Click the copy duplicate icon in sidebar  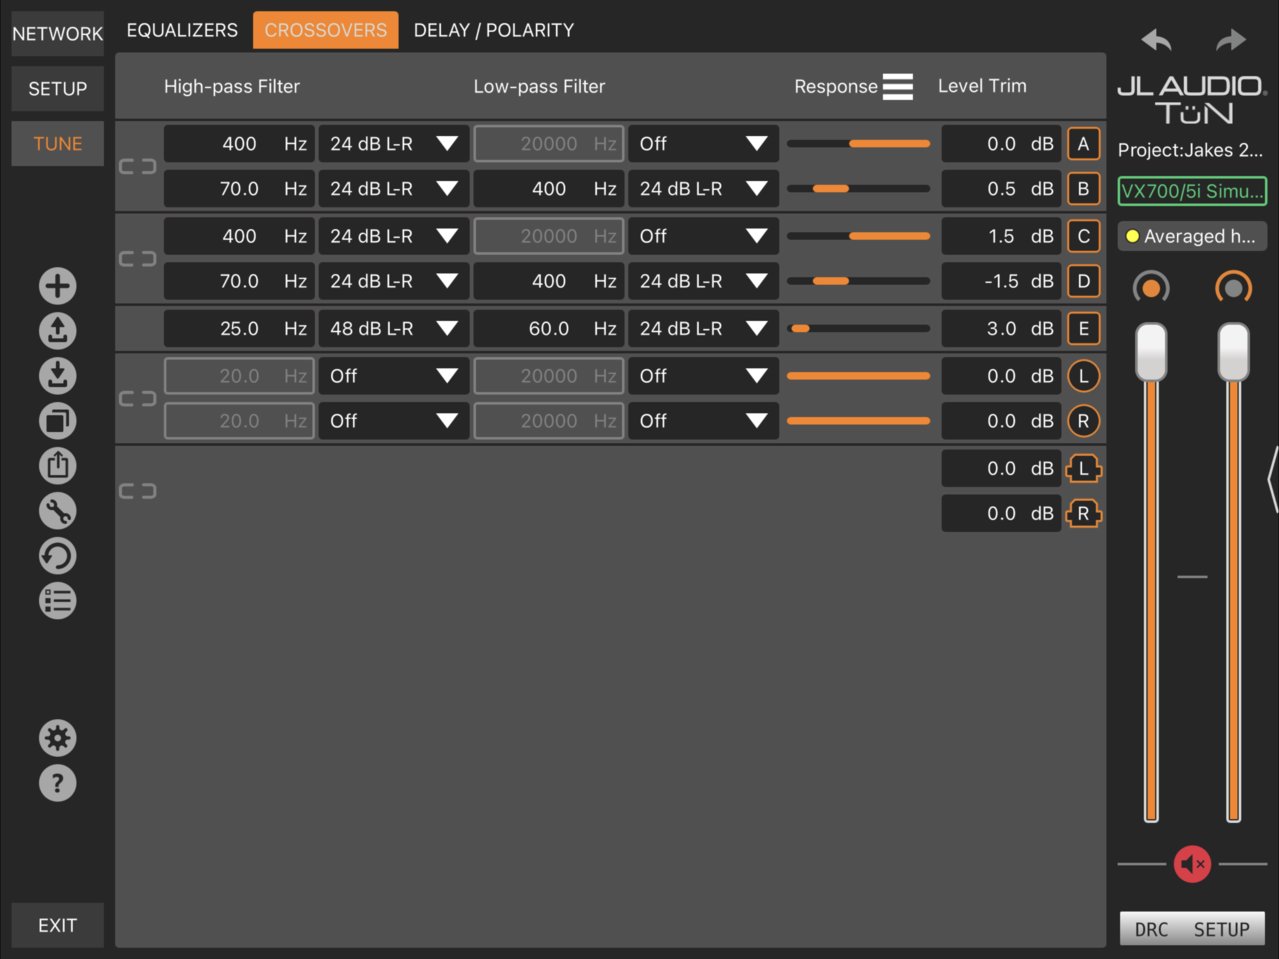click(x=57, y=421)
